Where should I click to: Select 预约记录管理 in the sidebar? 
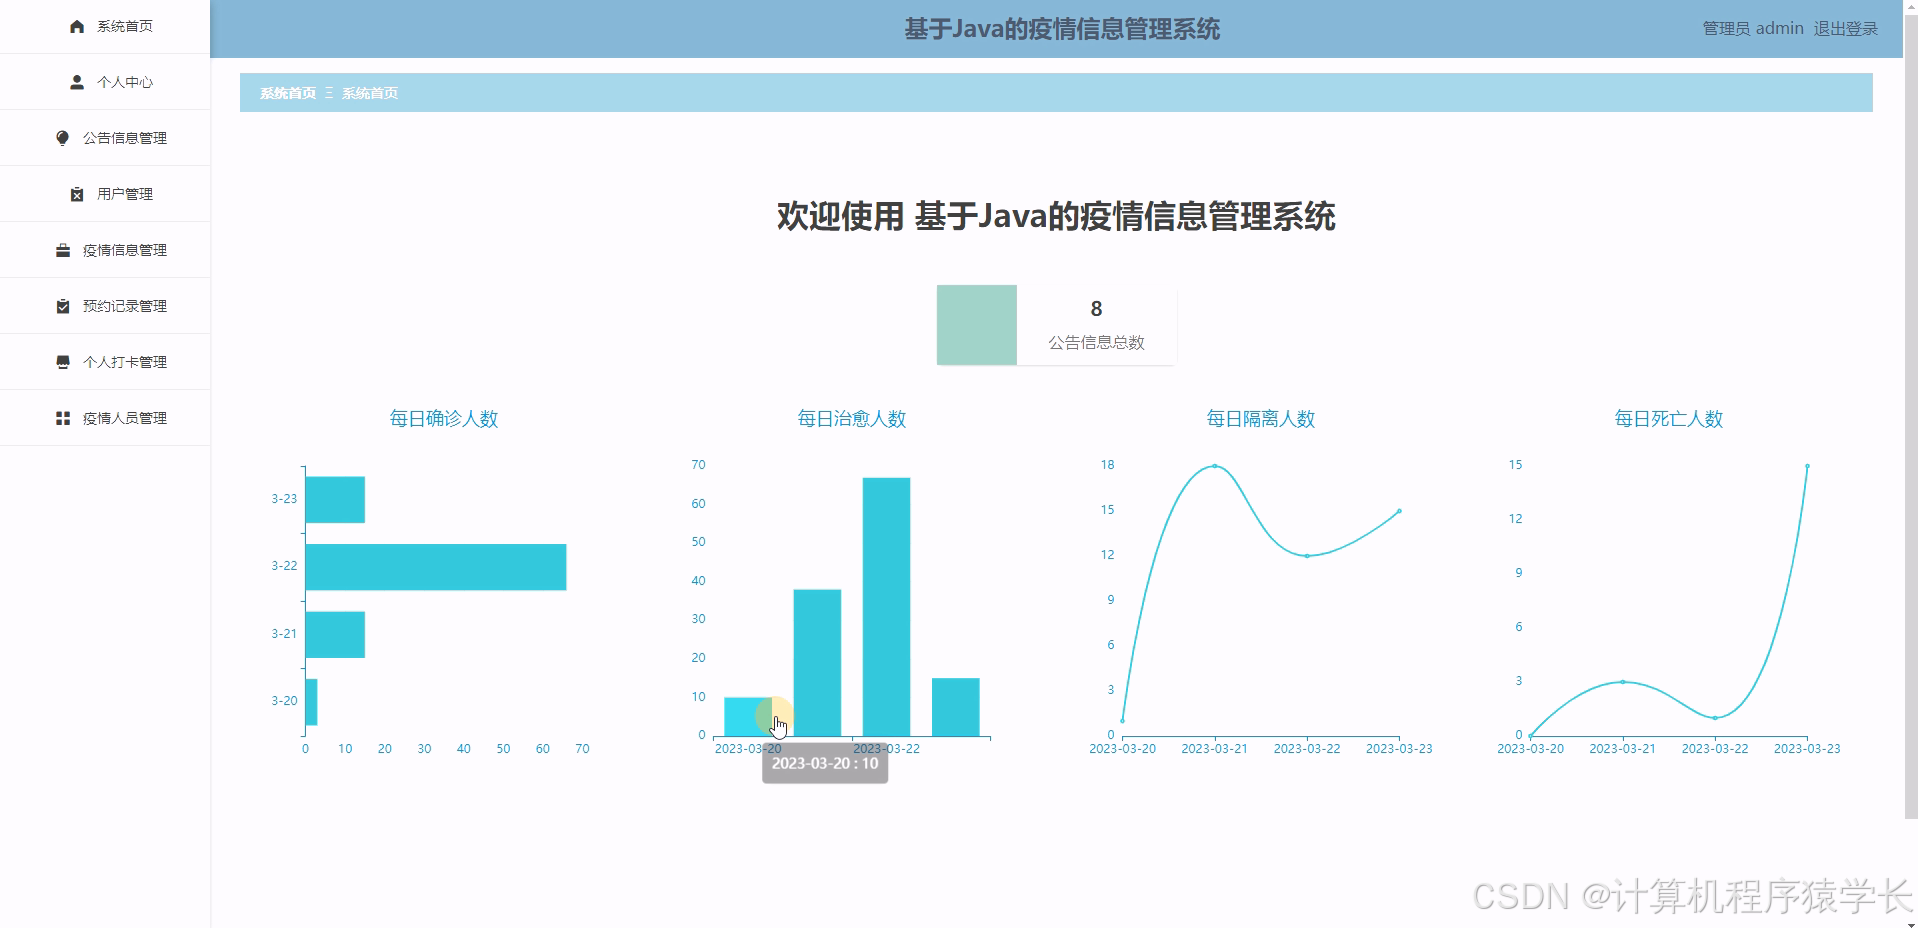coord(105,306)
